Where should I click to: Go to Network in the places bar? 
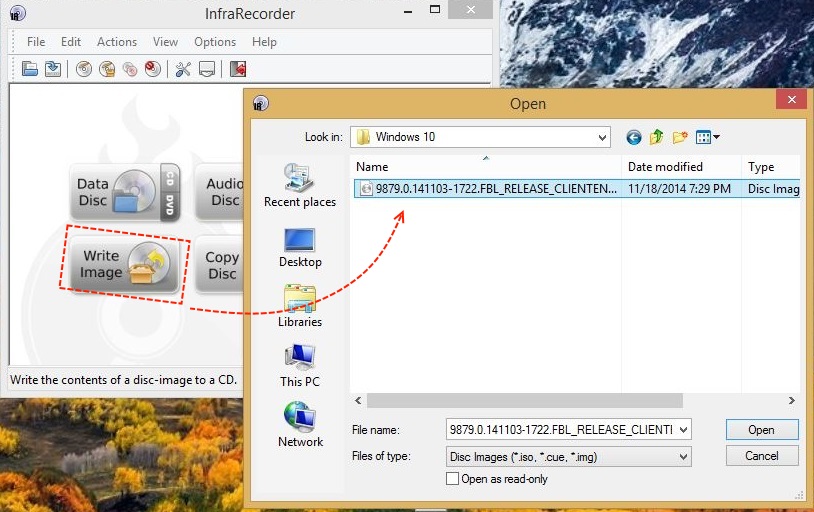point(300,425)
